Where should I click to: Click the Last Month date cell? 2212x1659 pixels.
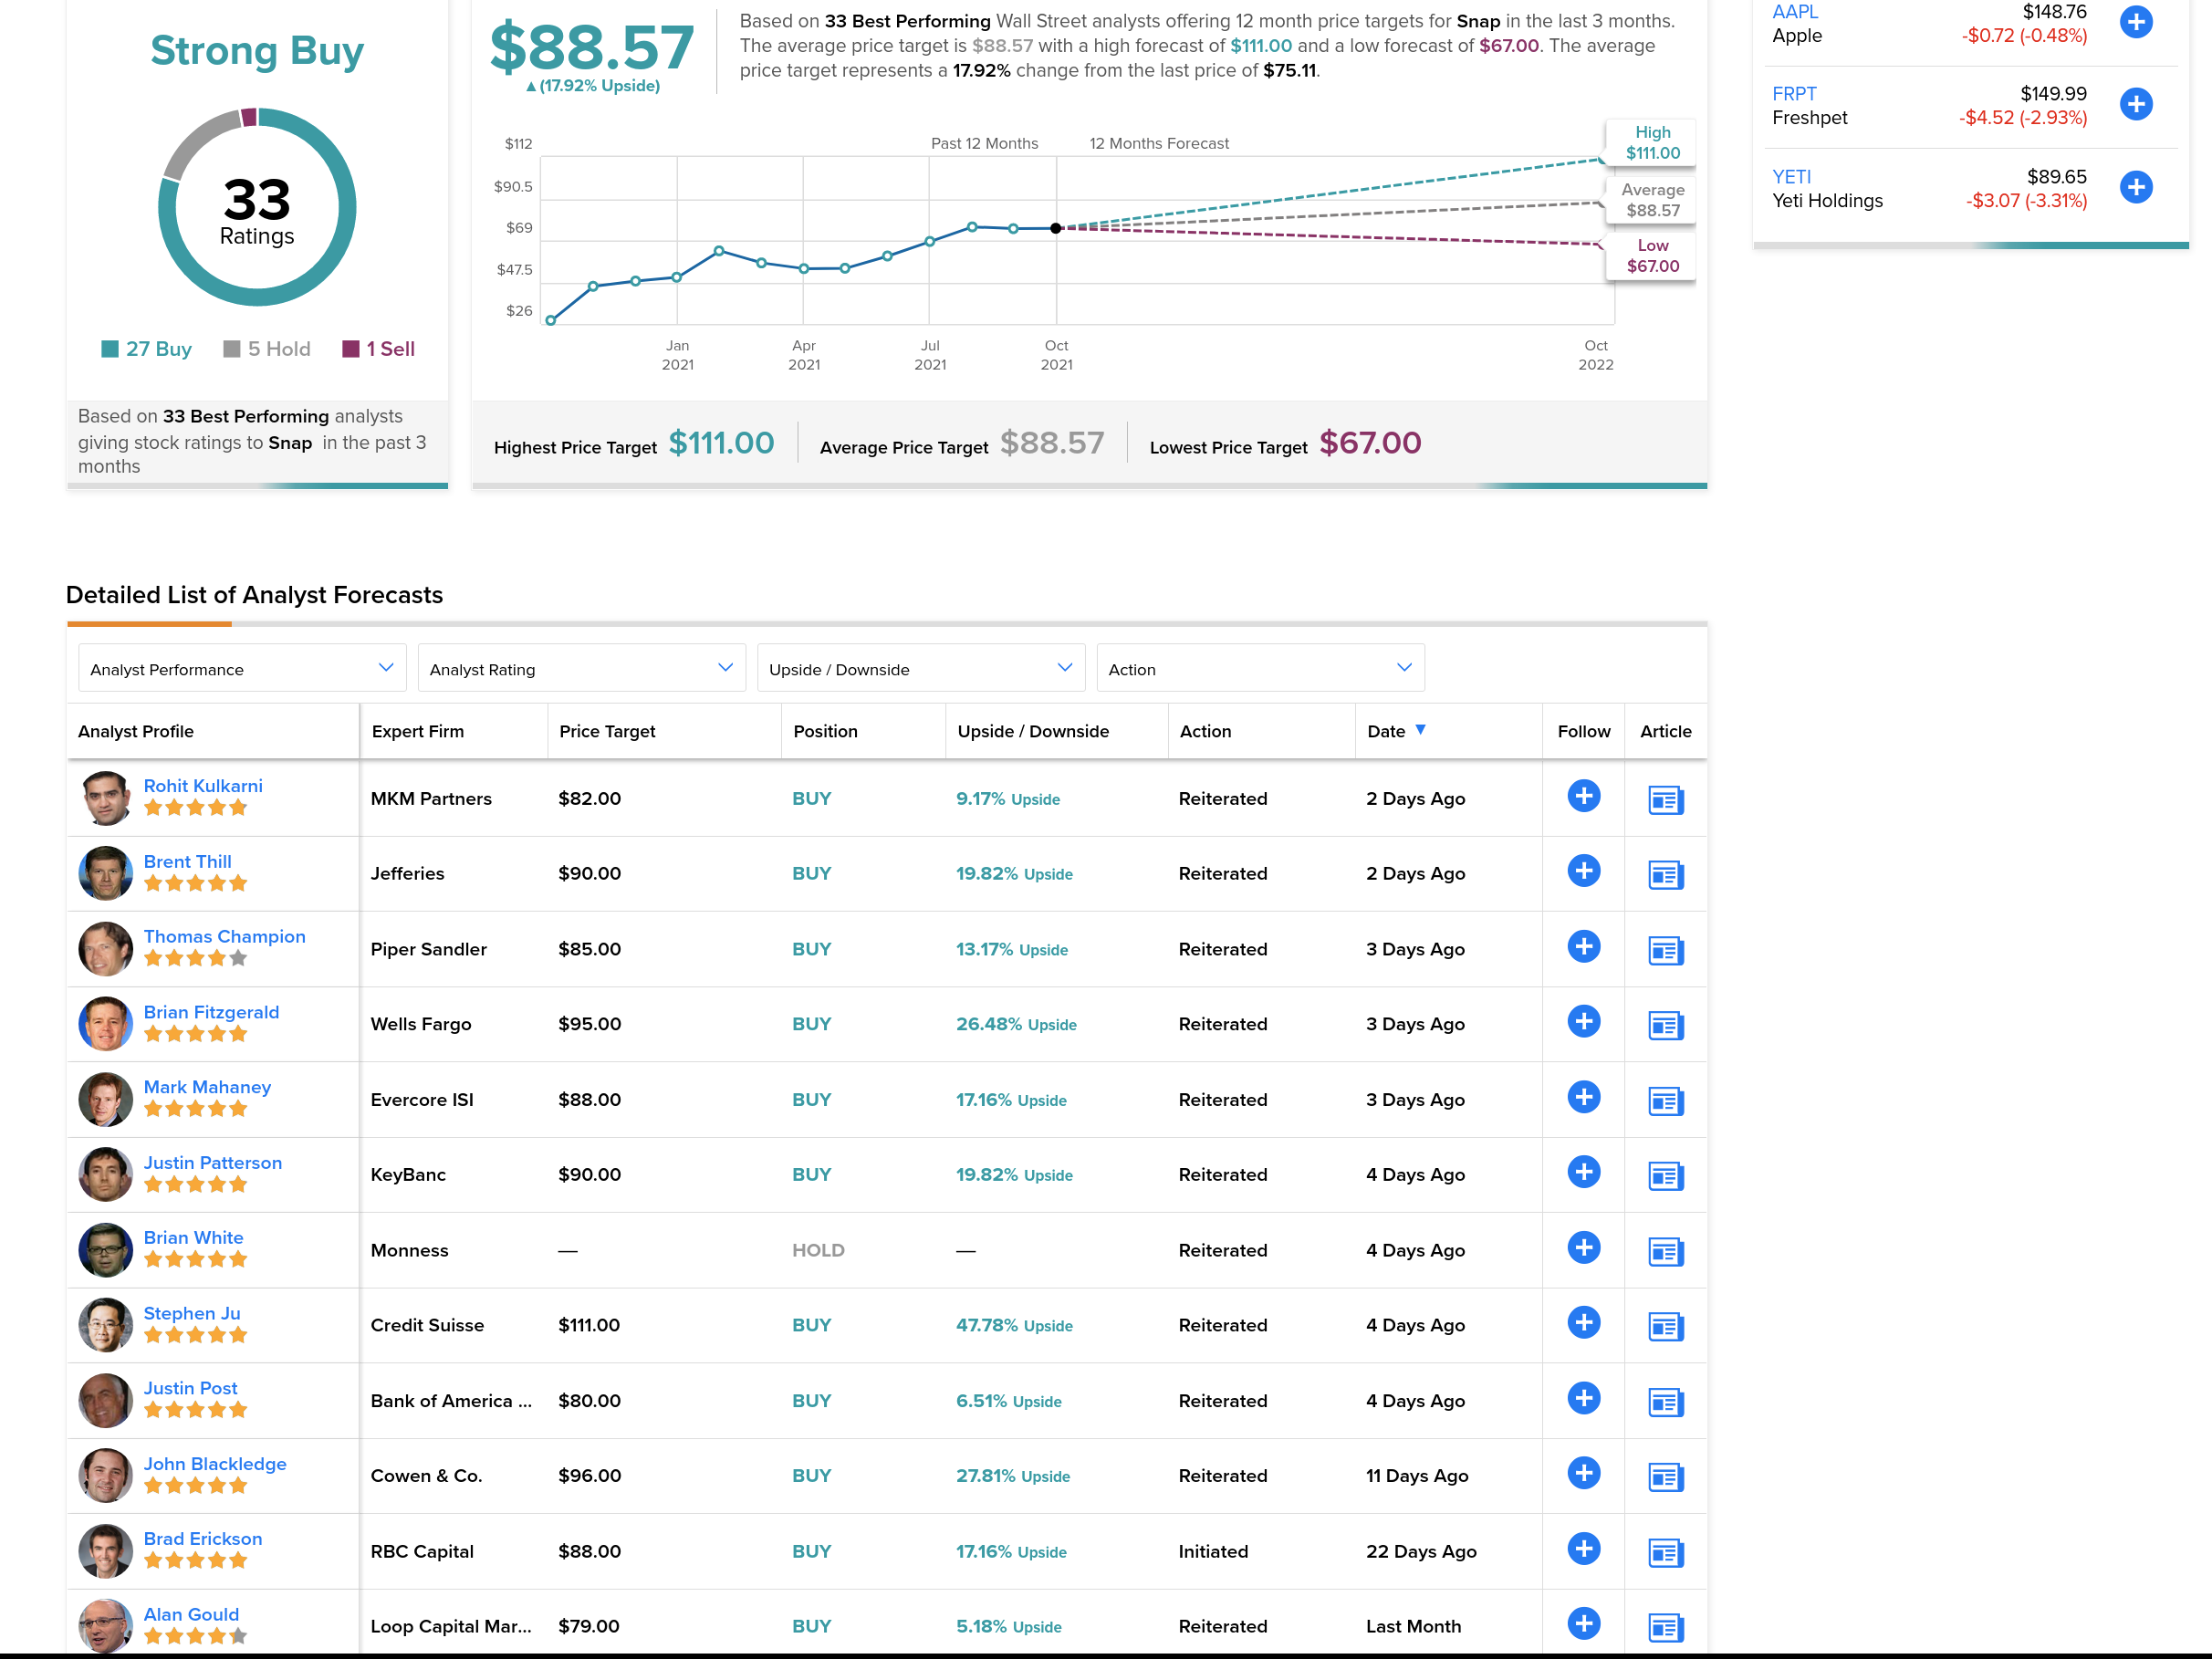1413,1626
